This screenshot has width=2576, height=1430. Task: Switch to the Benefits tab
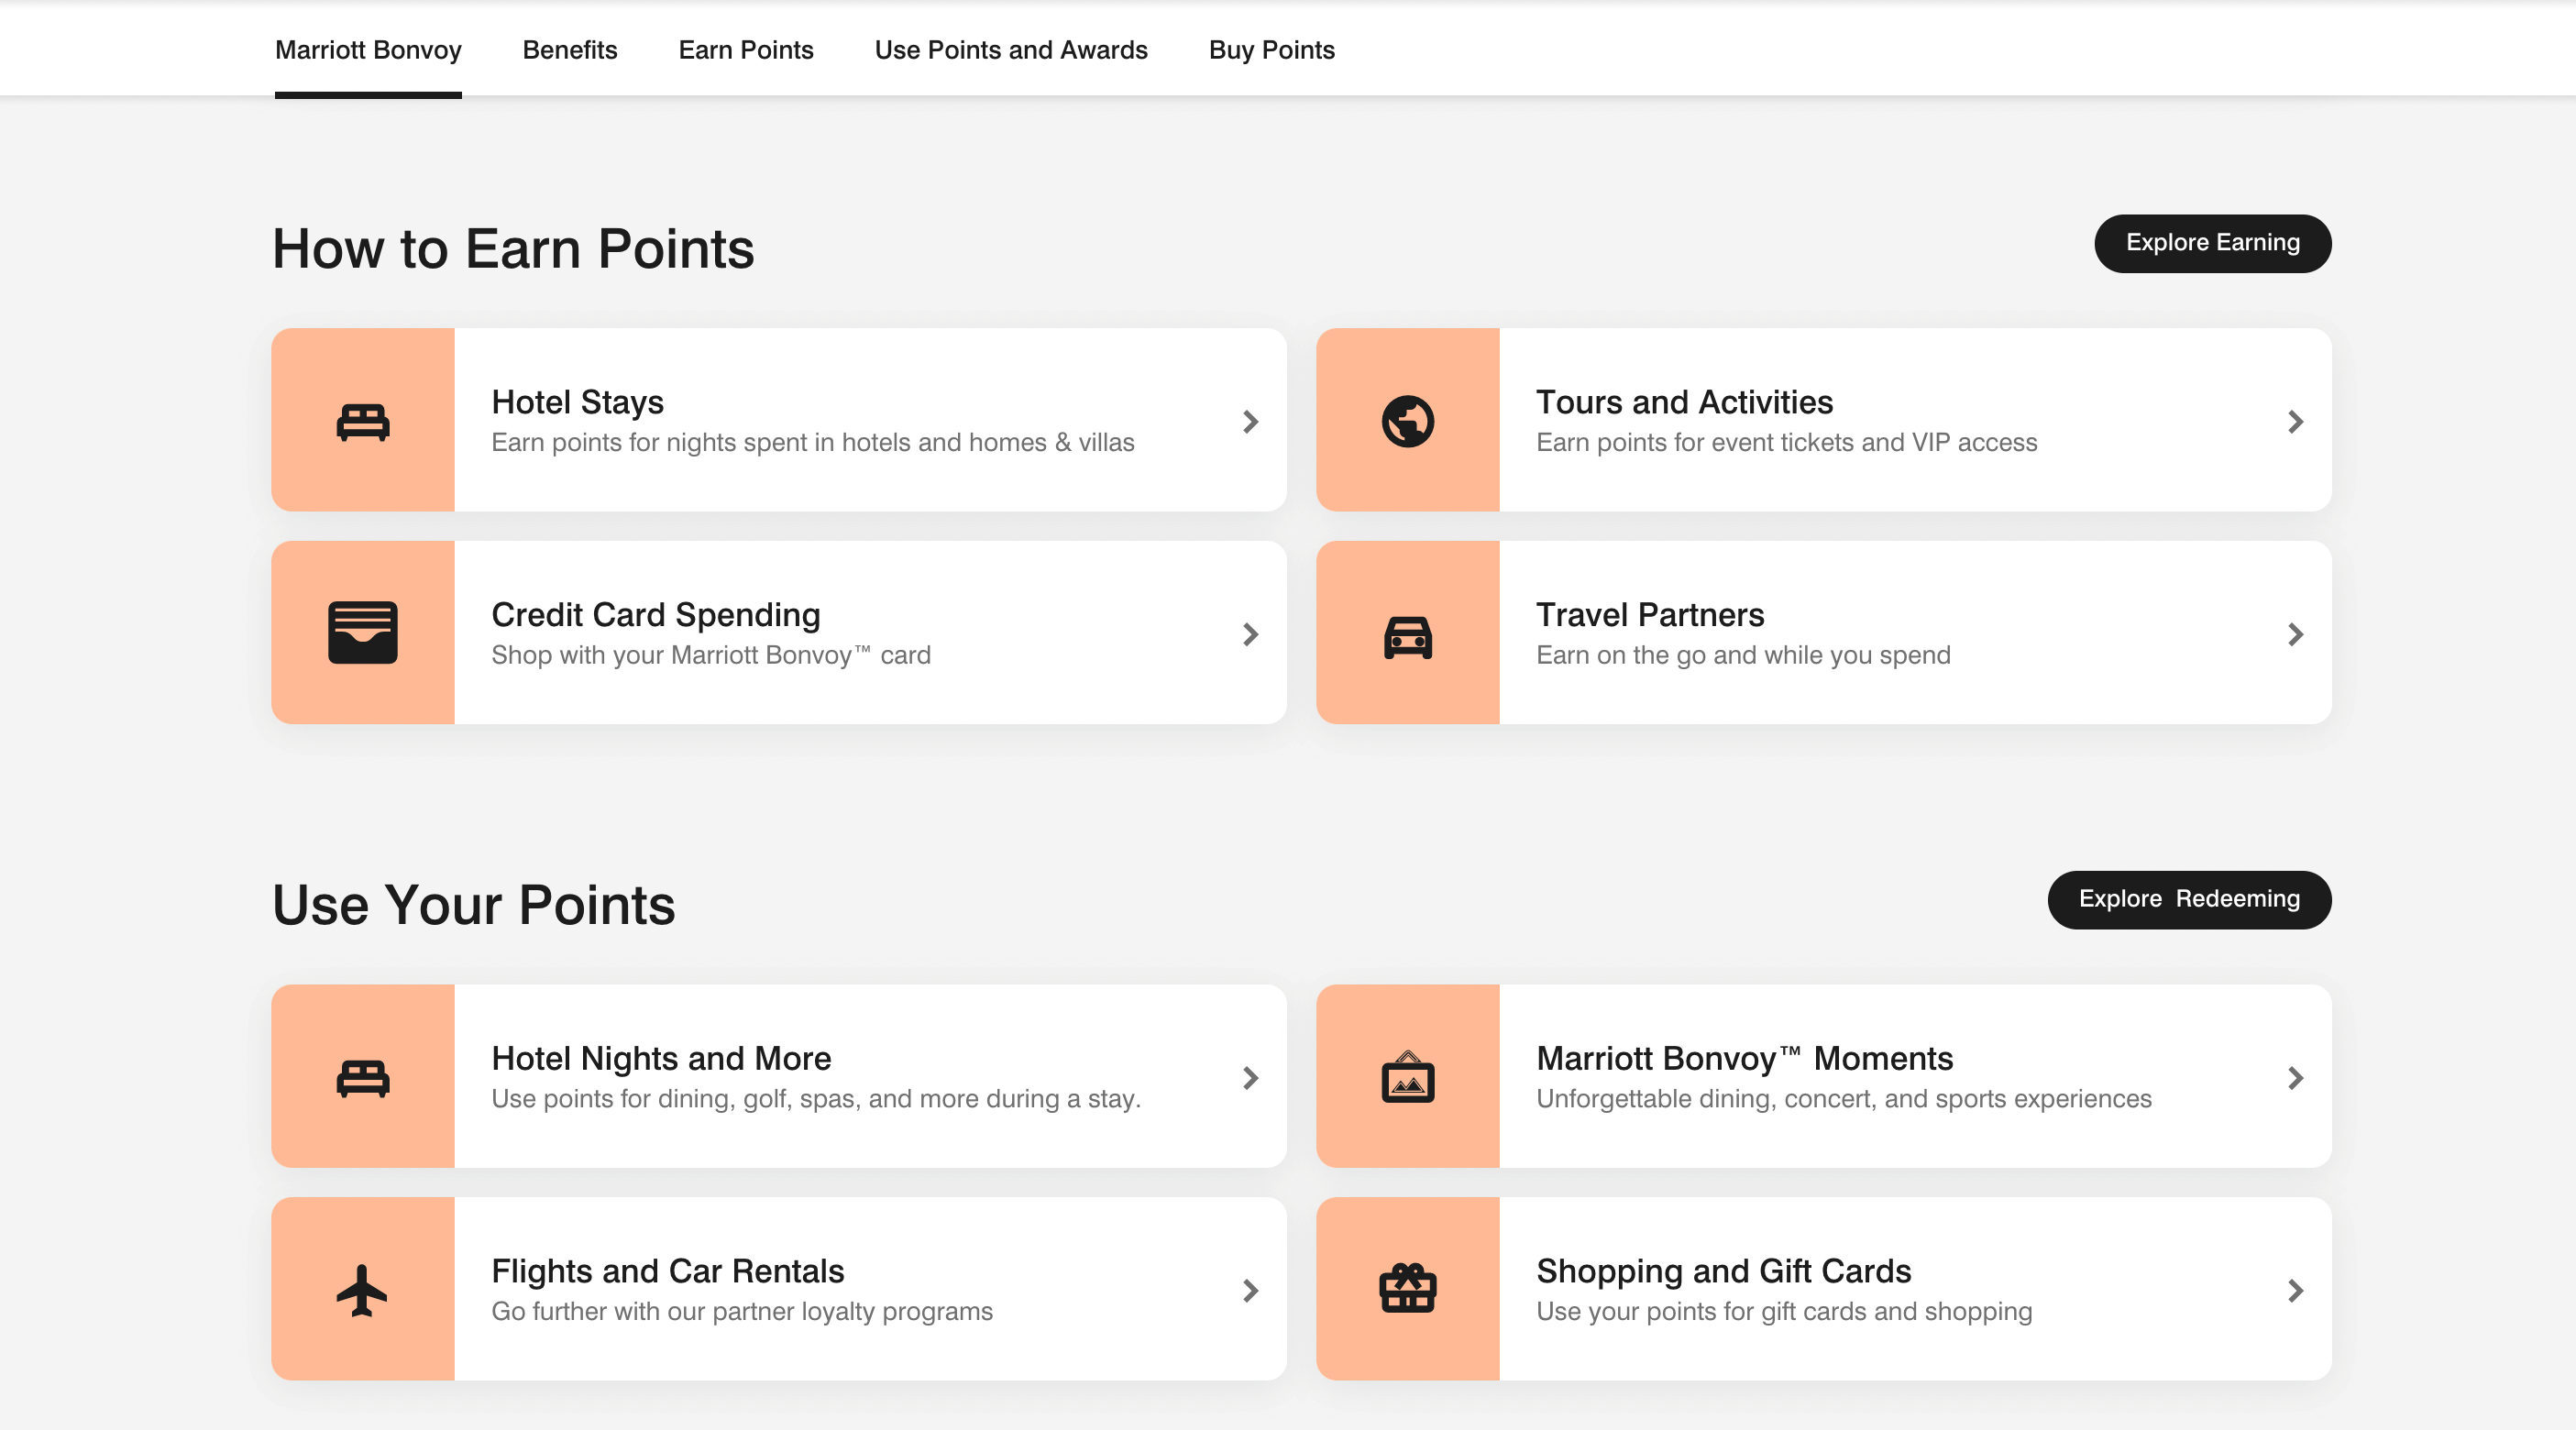coord(569,49)
